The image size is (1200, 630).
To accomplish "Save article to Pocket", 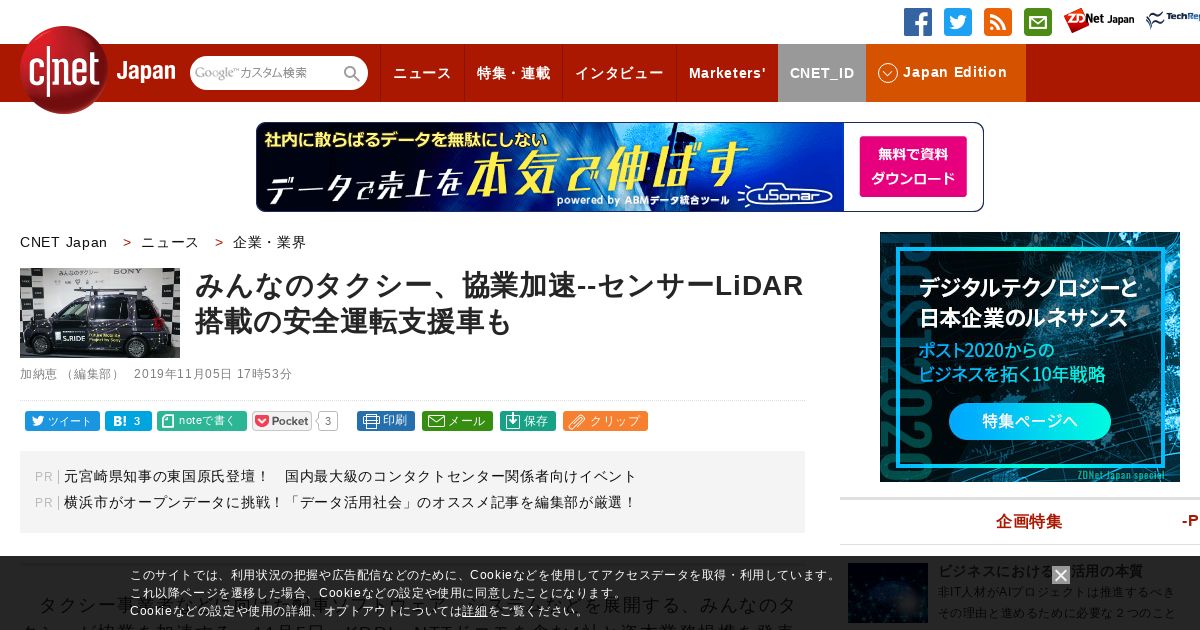I will 282,421.
